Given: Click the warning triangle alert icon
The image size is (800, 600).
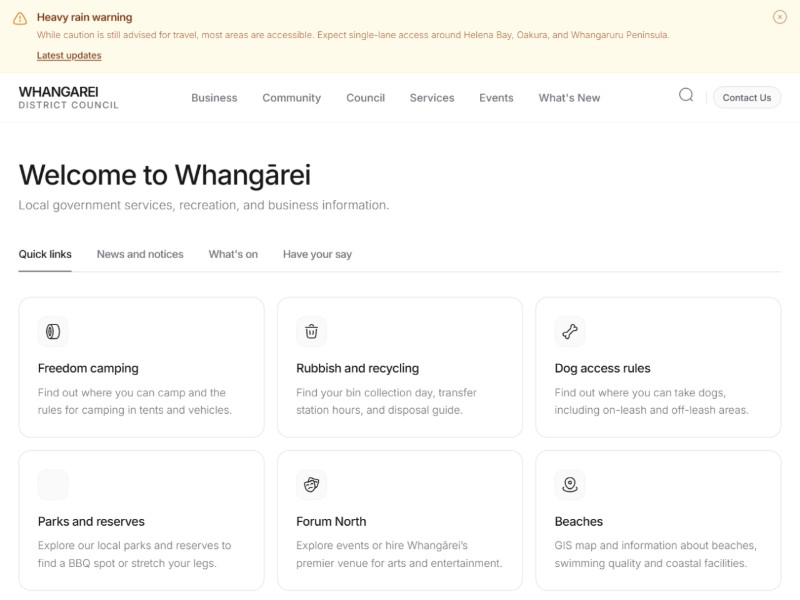Looking at the screenshot, I should [x=20, y=18].
